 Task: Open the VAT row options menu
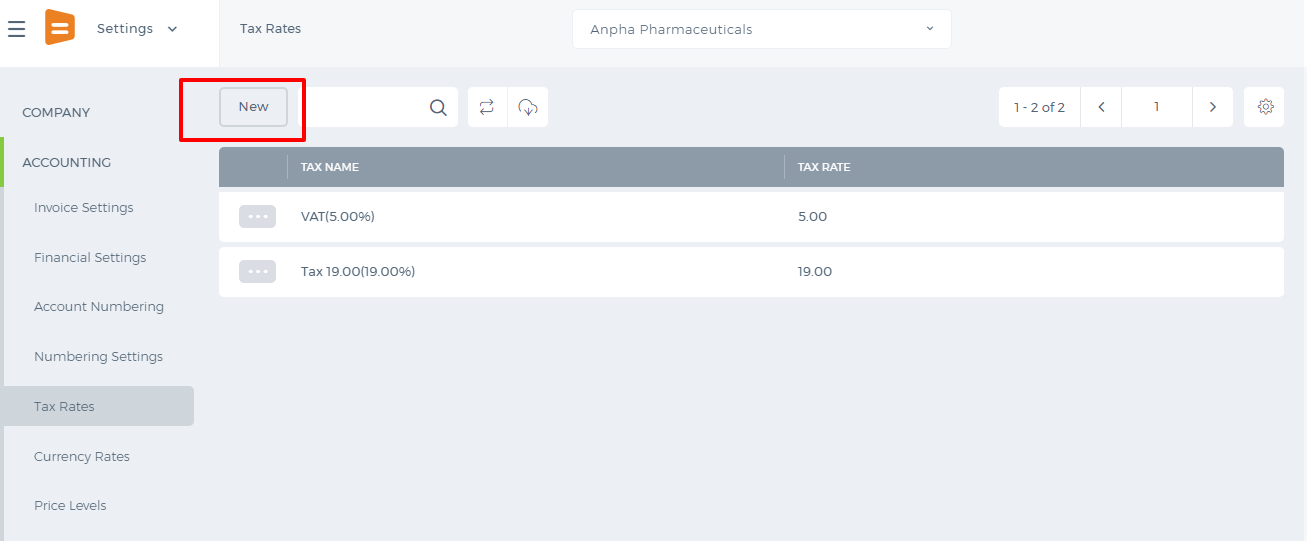pos(257,216)
